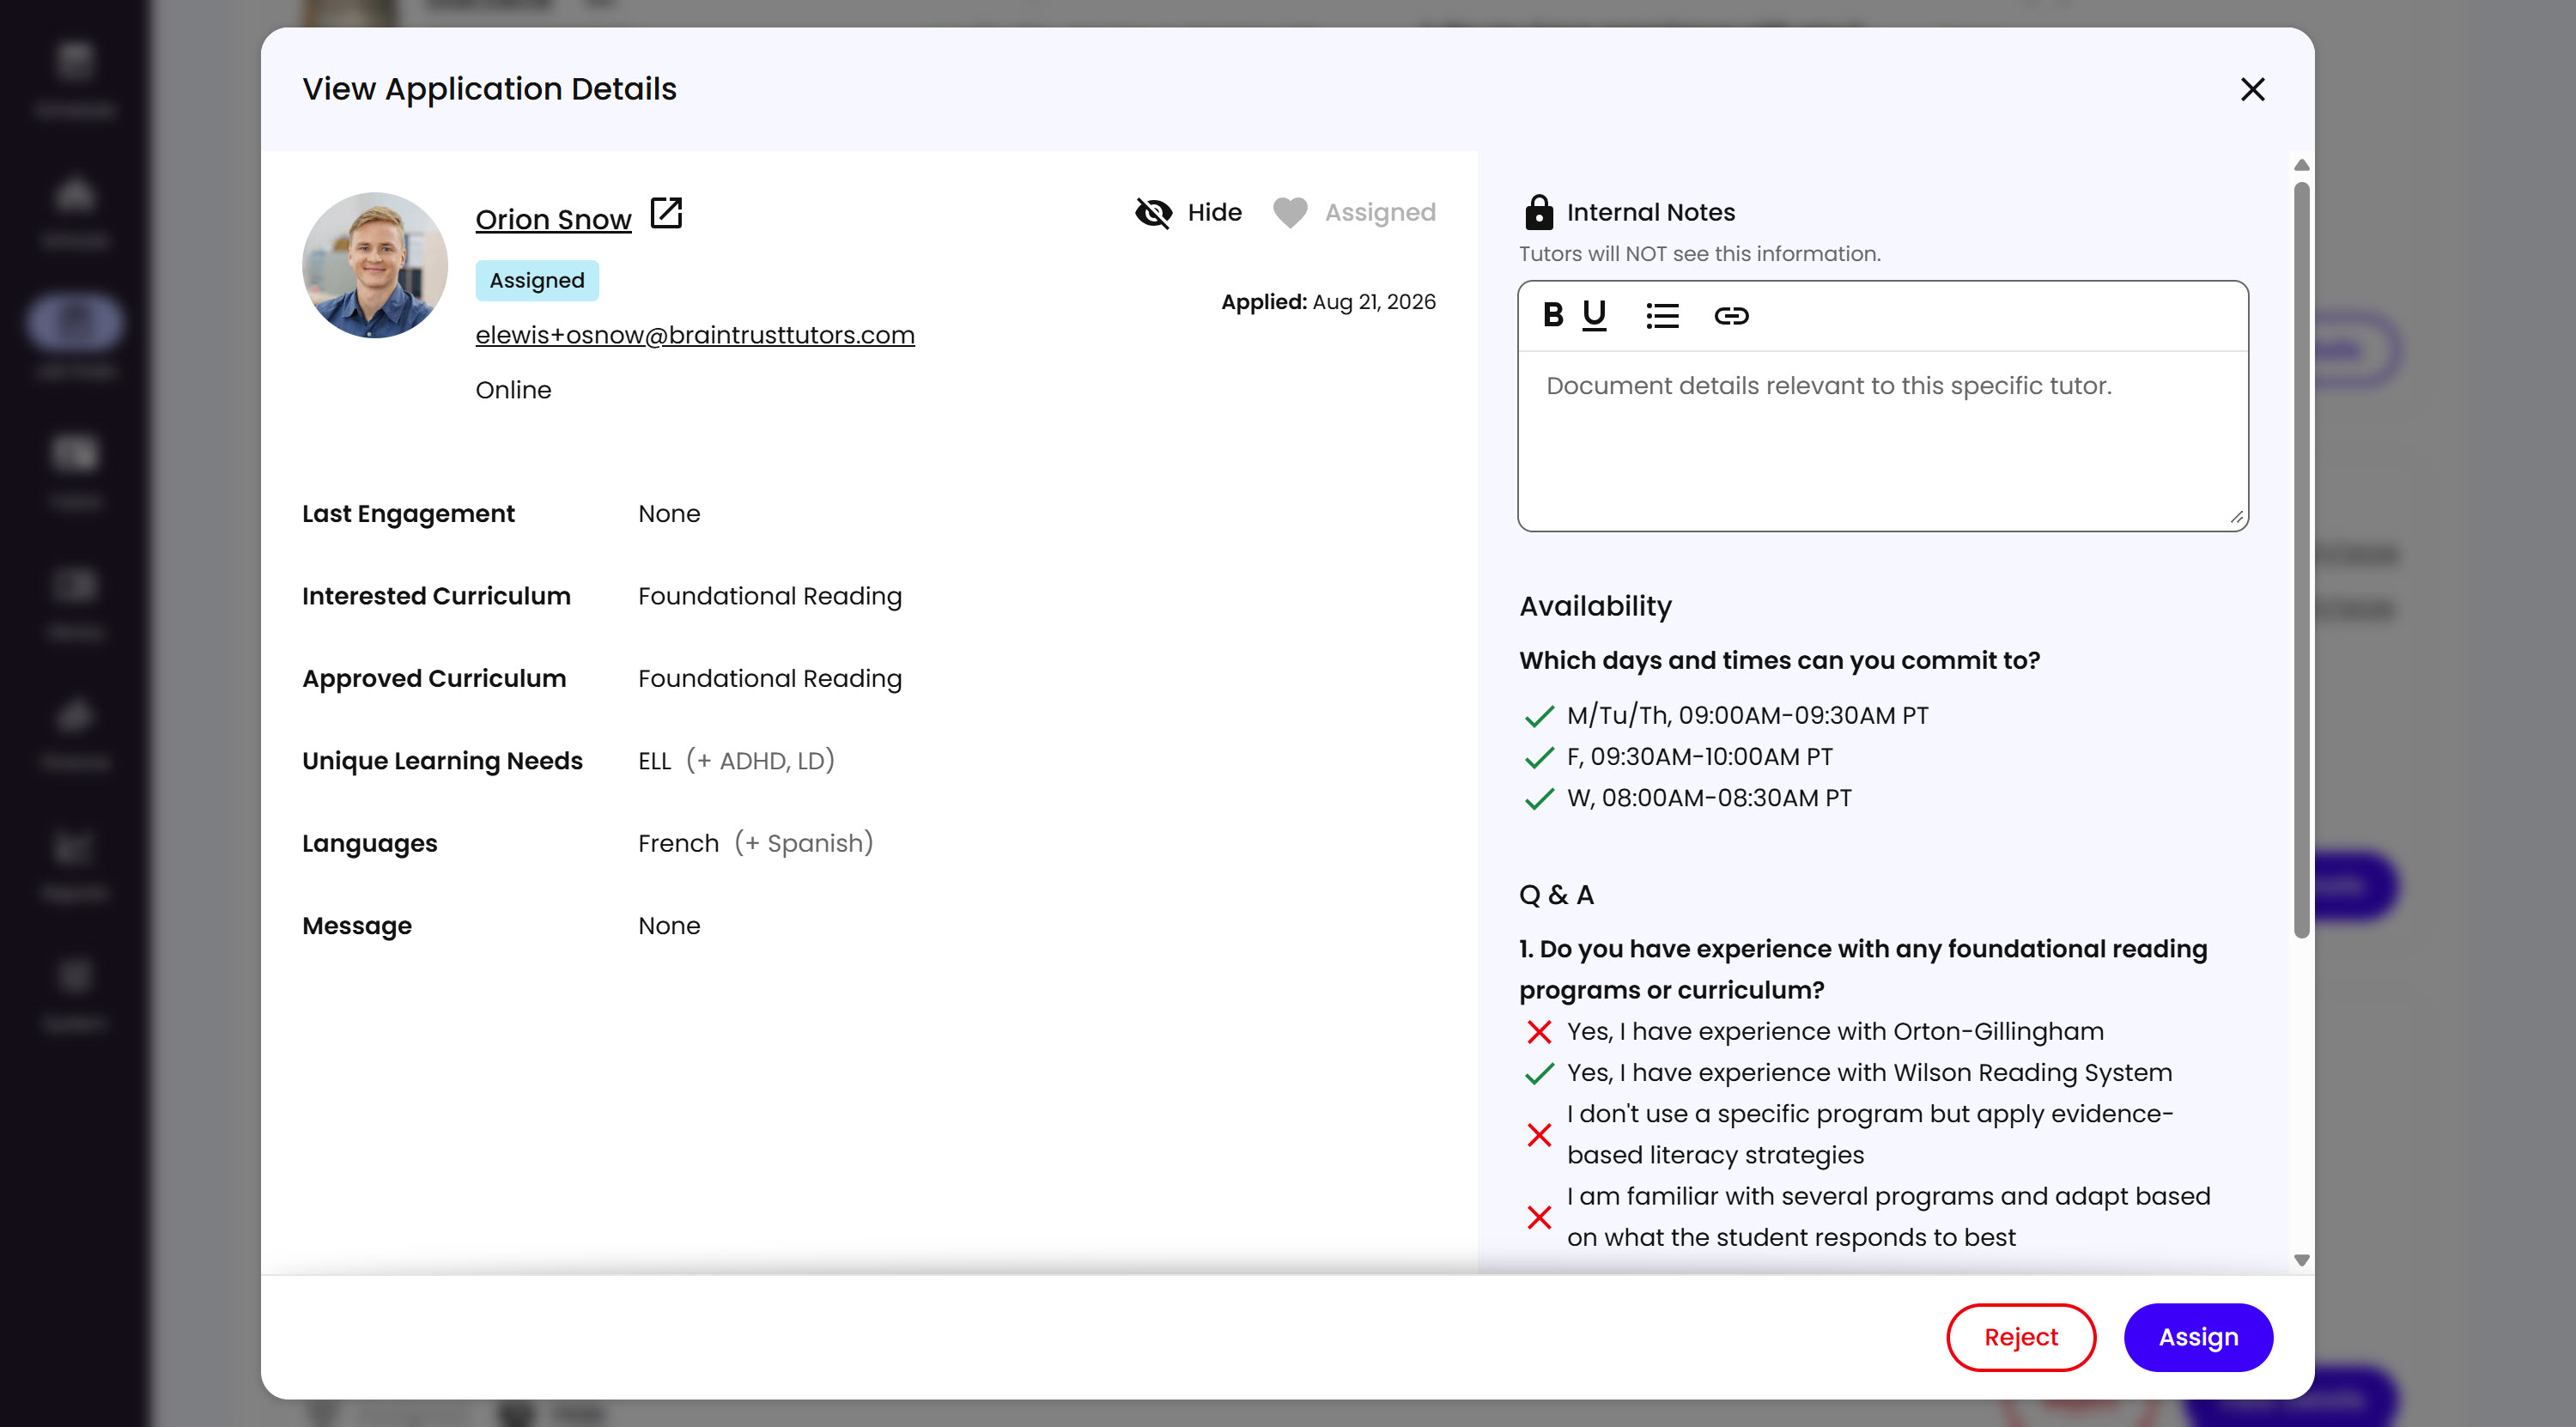This screenshot has height=1427, width=2576.
Task: Click the ELL learning need text
Action: click(655, 761)
